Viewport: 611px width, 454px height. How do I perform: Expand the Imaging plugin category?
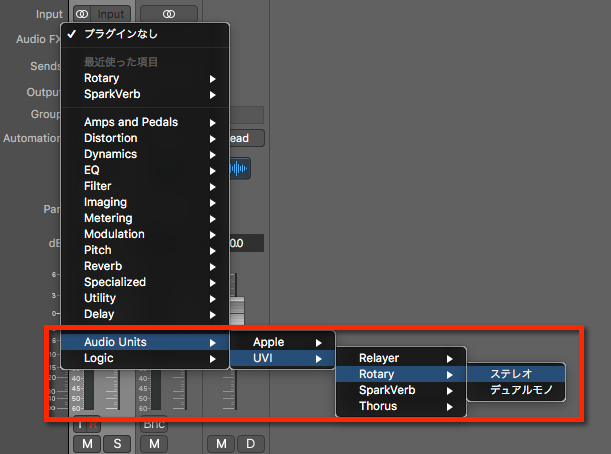tap(145, 202)
